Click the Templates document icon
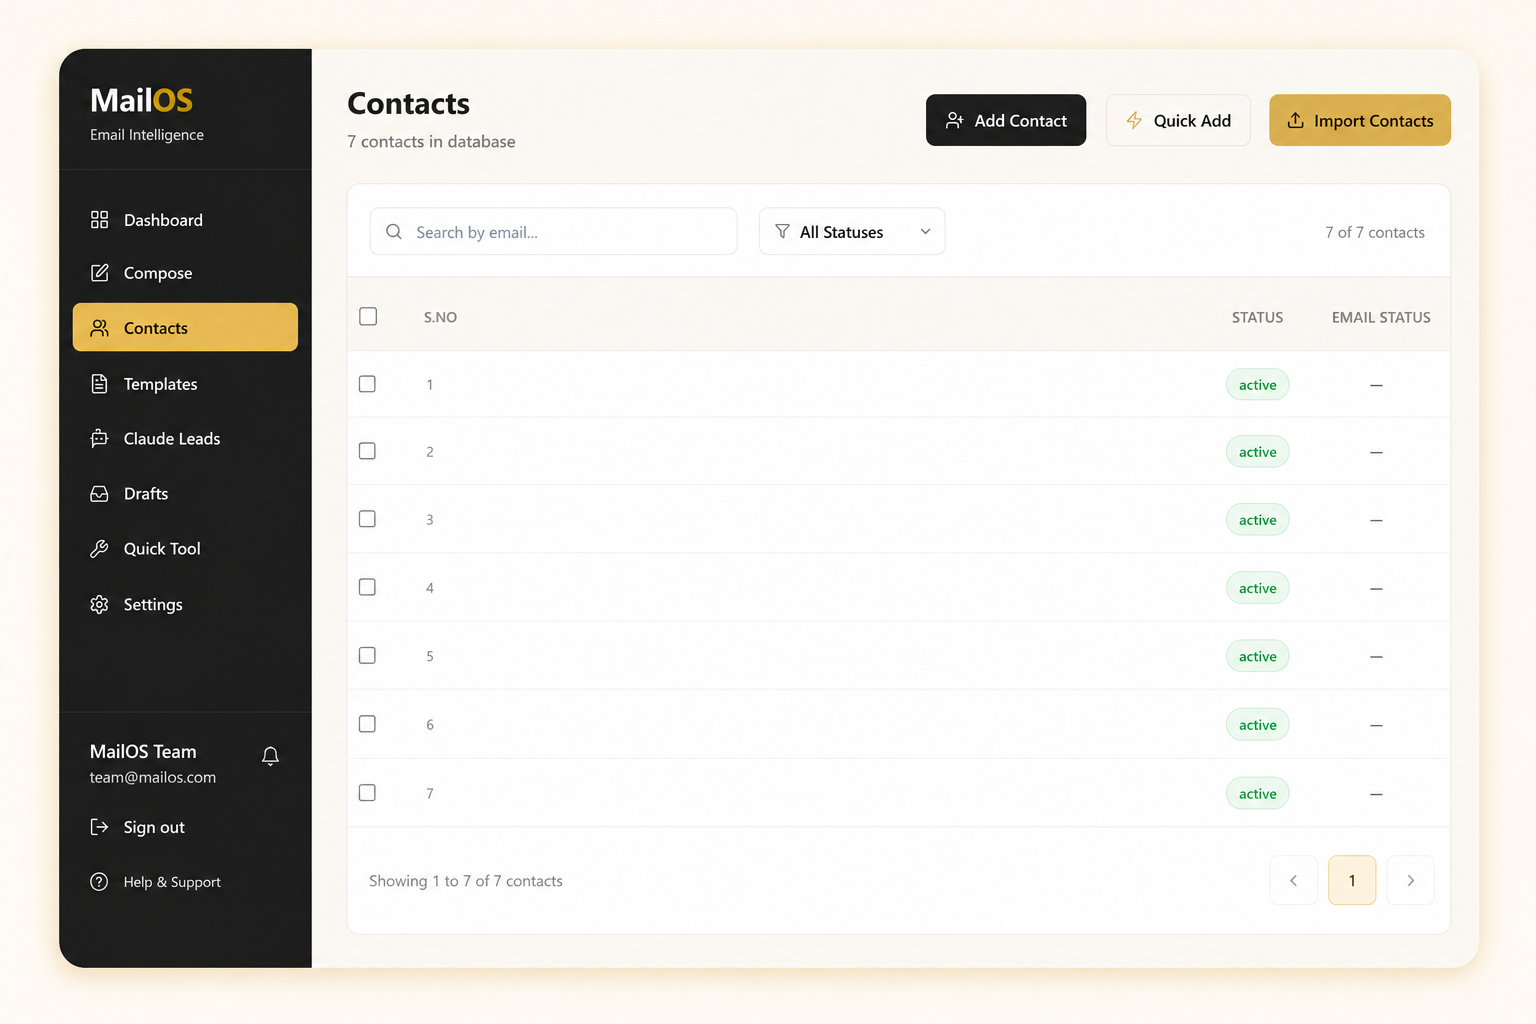The image size is (1536, 1024). pos(99,384)
